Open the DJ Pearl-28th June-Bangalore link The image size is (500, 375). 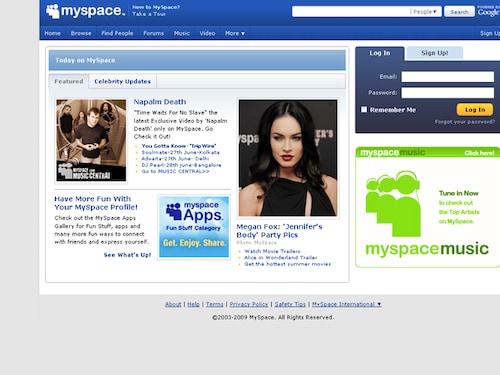coord(181,165)
